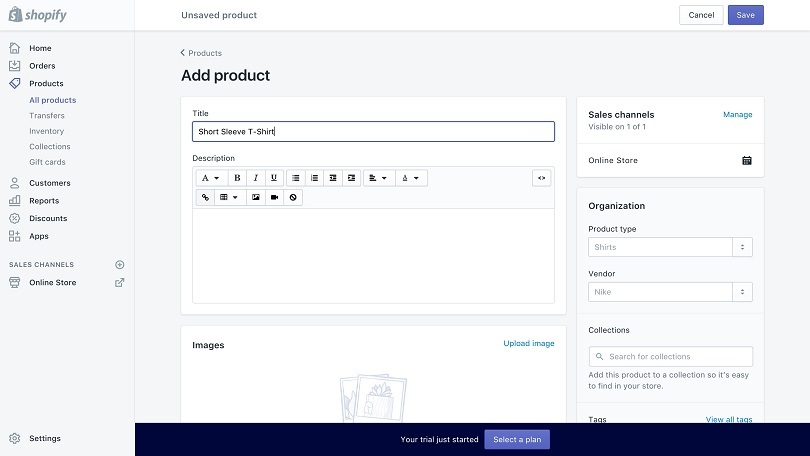The image size is (810, 456).
Task: Clear formatting icon
Action: coord(293,197)
